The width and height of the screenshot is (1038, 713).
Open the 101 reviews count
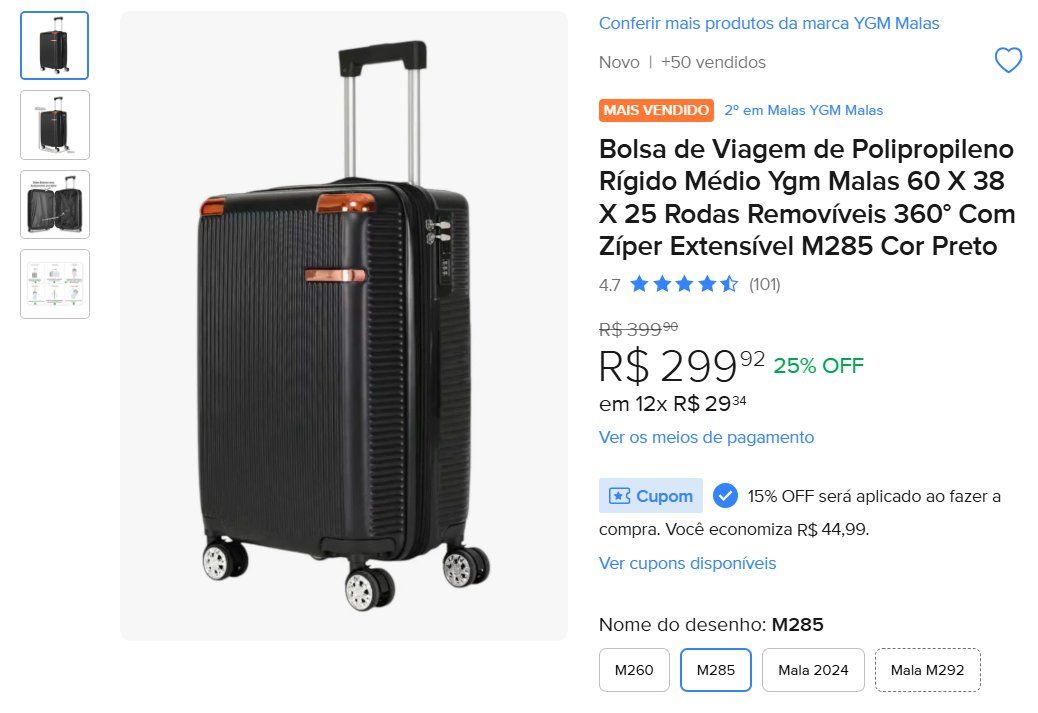pos(765,284)
